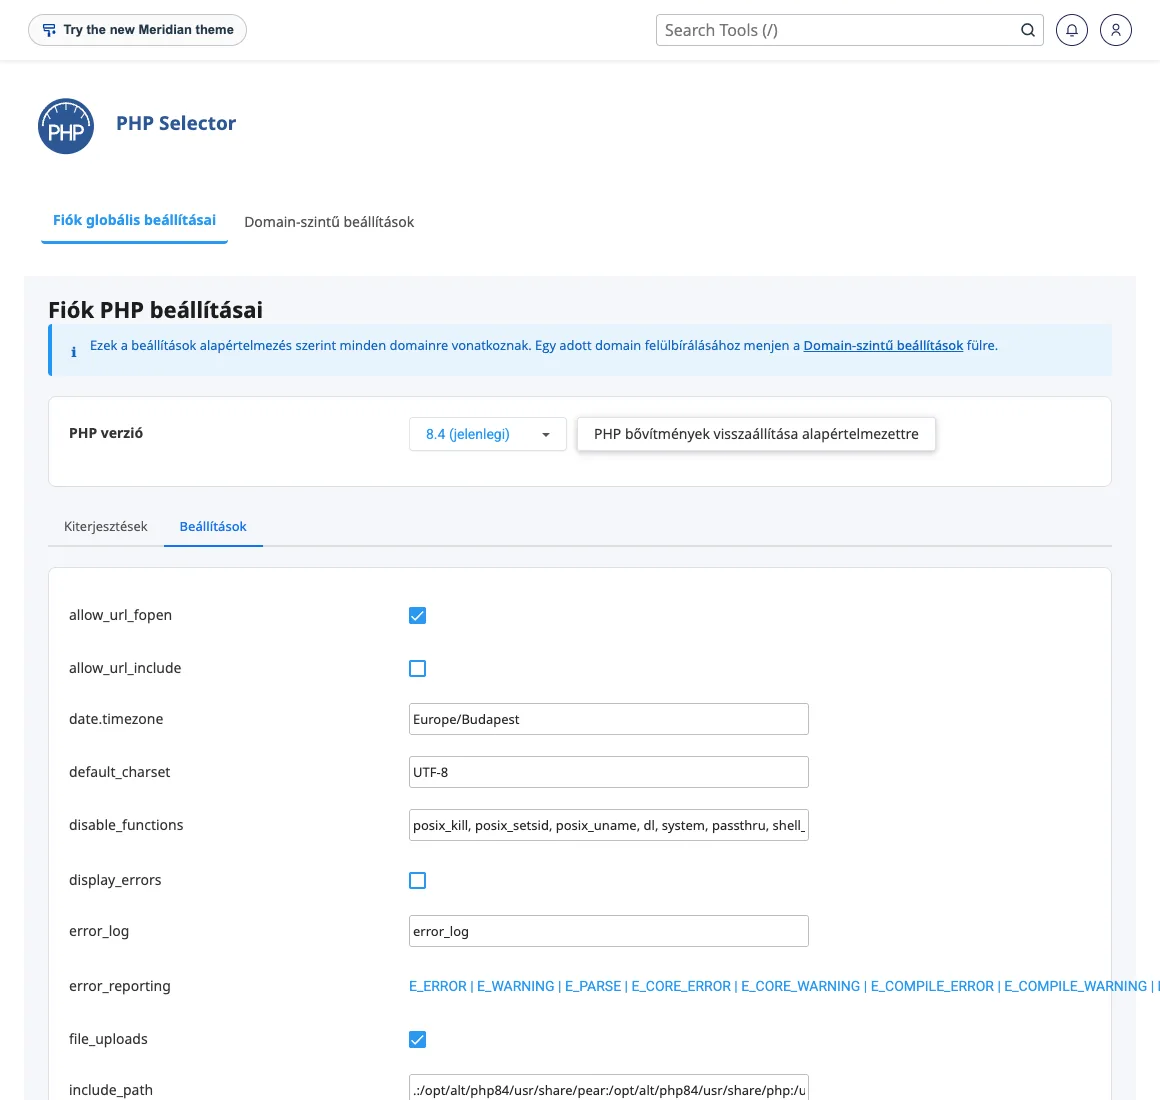
Task: Click PHP bővítmények visszaállítása alapértelmezettre button
Action: click(756, 434)
